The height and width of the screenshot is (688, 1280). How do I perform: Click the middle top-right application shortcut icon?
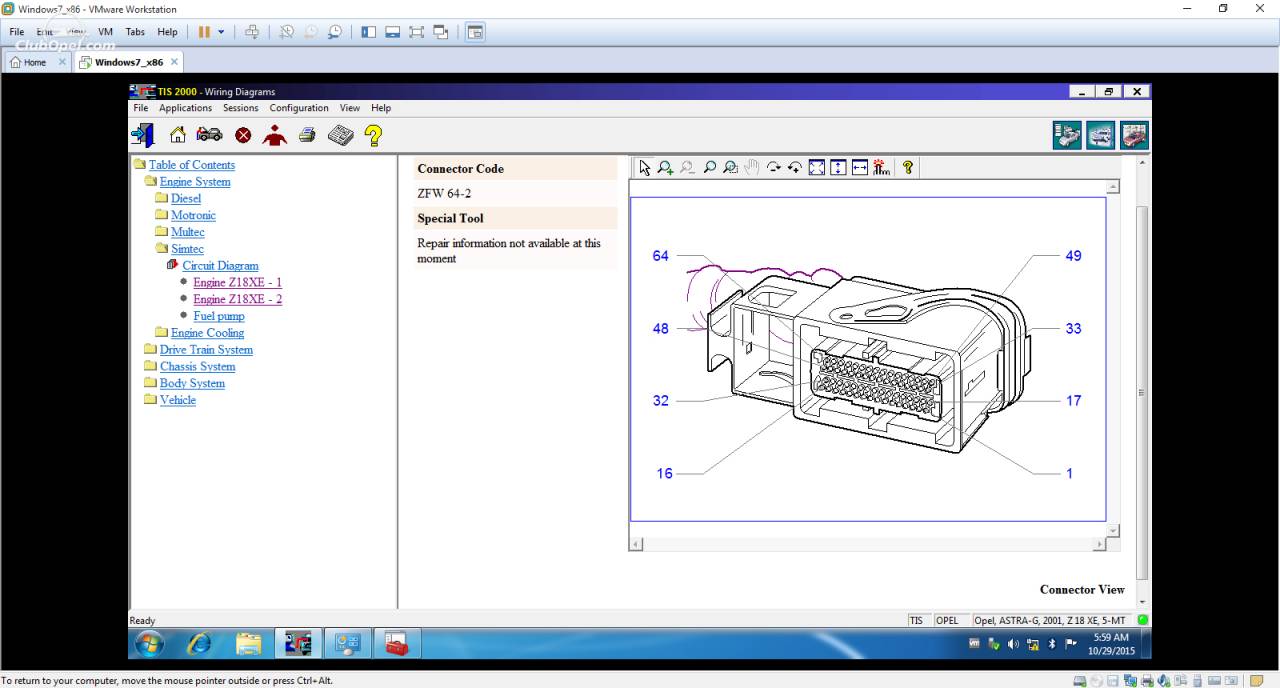point(1101,135)
